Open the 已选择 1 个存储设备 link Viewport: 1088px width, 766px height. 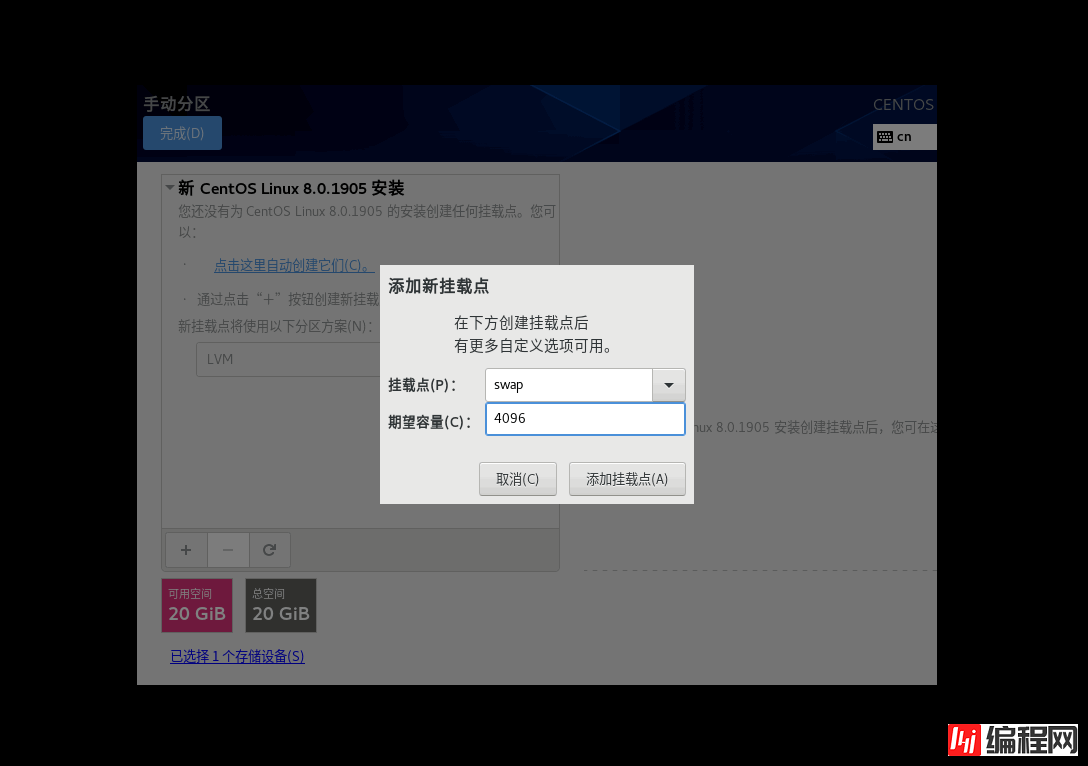[x=237, y=656]
